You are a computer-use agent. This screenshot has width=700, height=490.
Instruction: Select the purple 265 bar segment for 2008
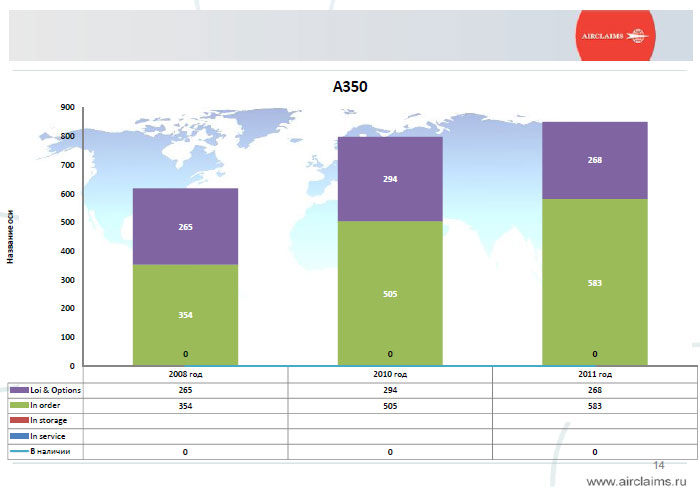pyautogui.click(x=185, y=226)
